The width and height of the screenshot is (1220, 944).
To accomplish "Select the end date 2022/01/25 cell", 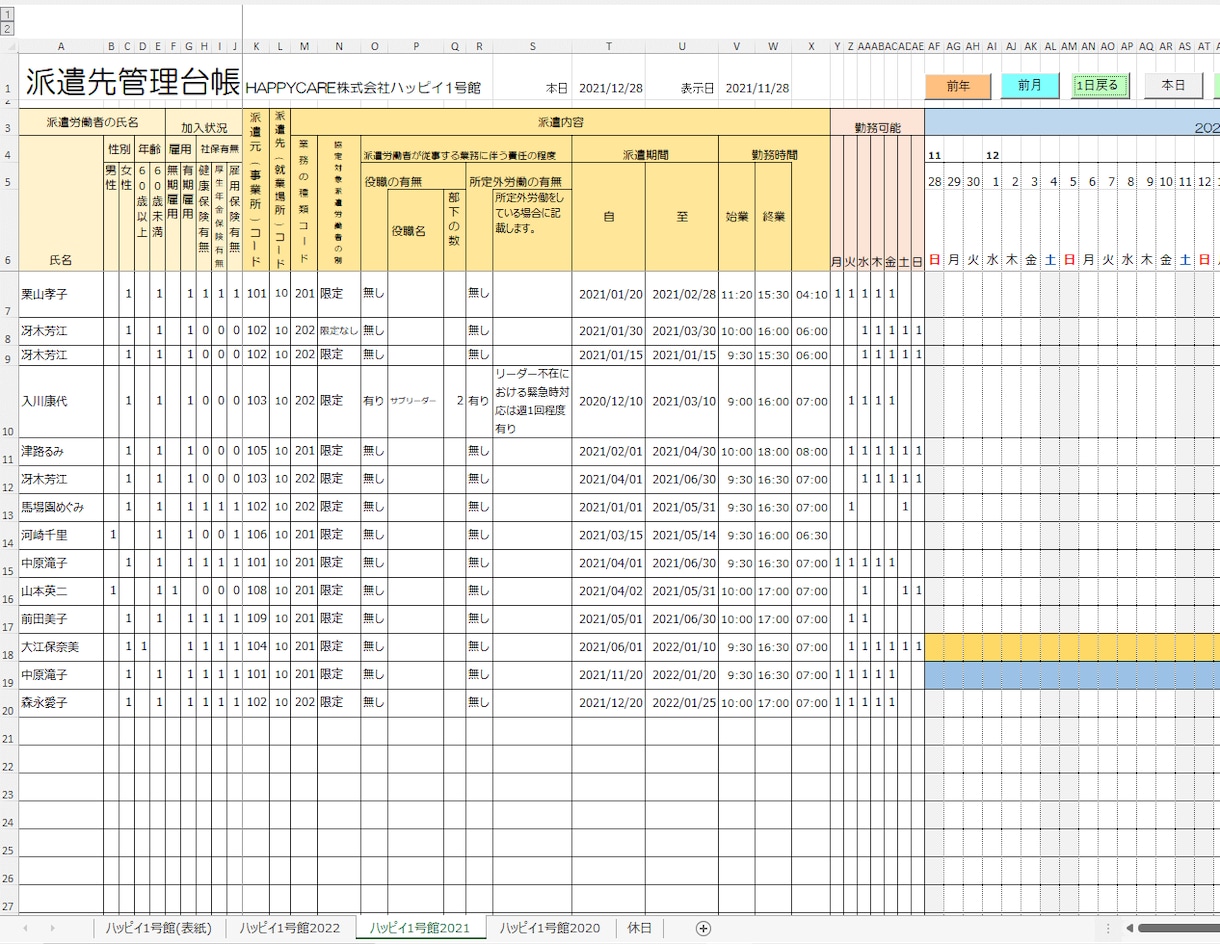I will point(682,703).
